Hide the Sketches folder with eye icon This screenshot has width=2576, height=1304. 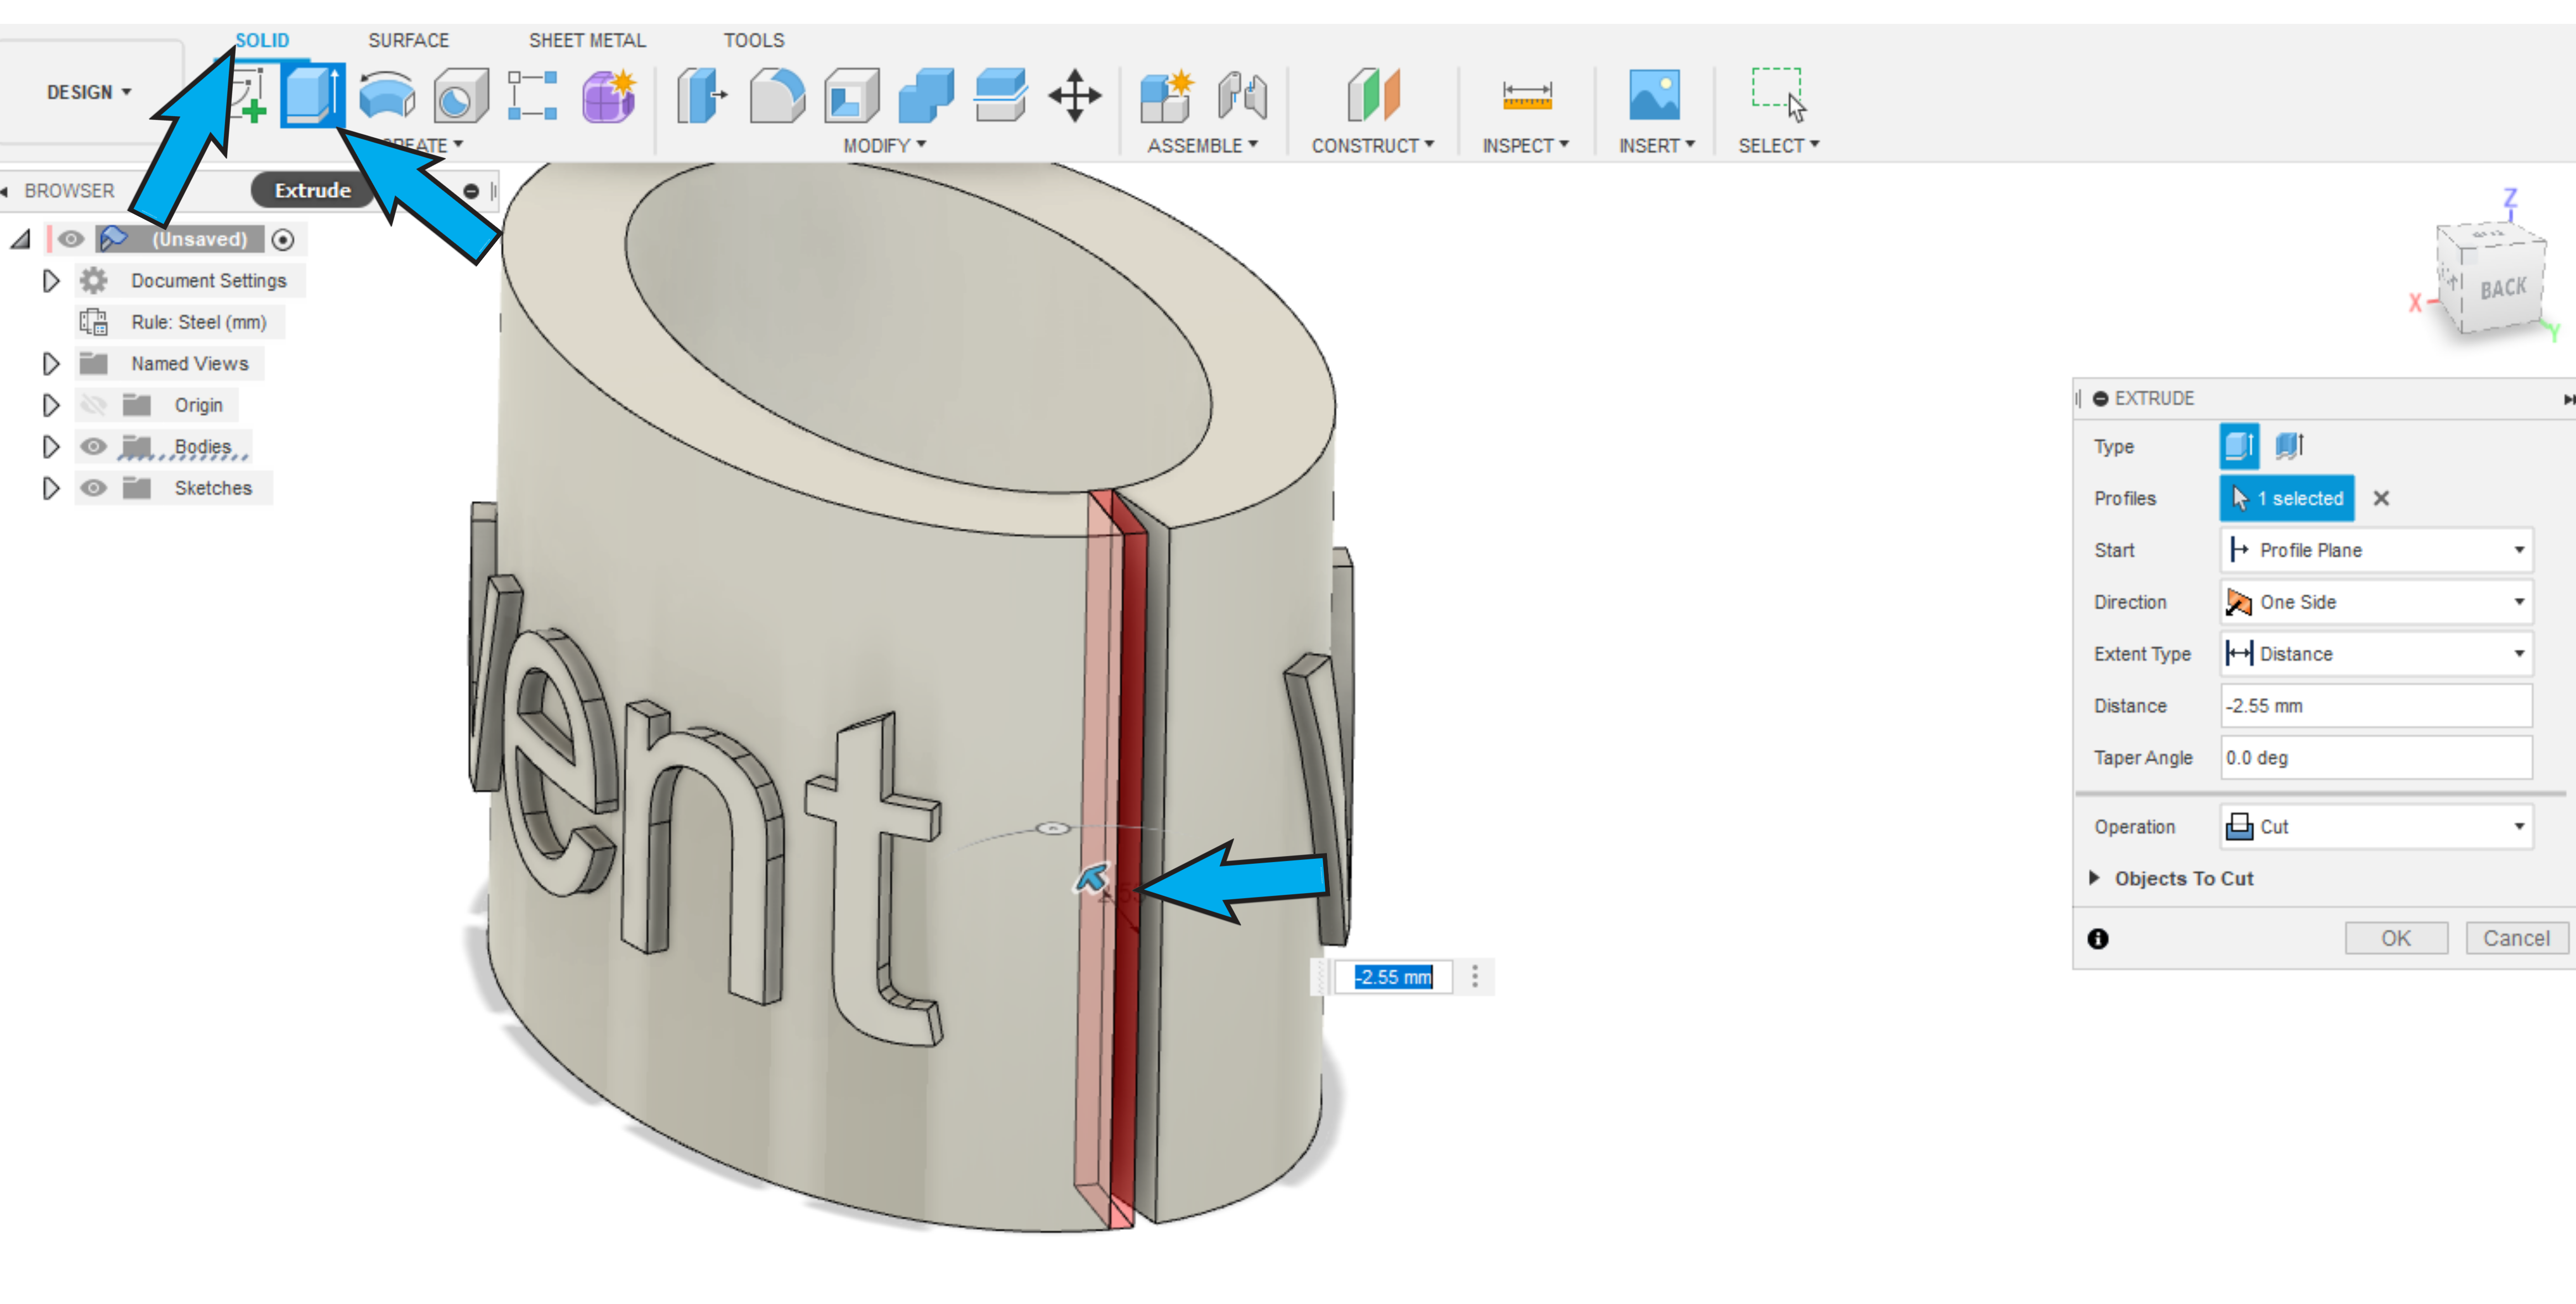93,488
